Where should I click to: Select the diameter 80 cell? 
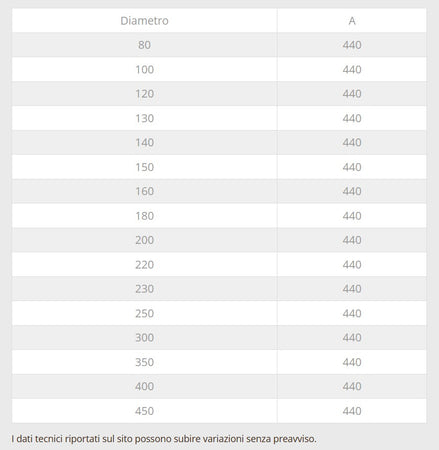(144, 45)
